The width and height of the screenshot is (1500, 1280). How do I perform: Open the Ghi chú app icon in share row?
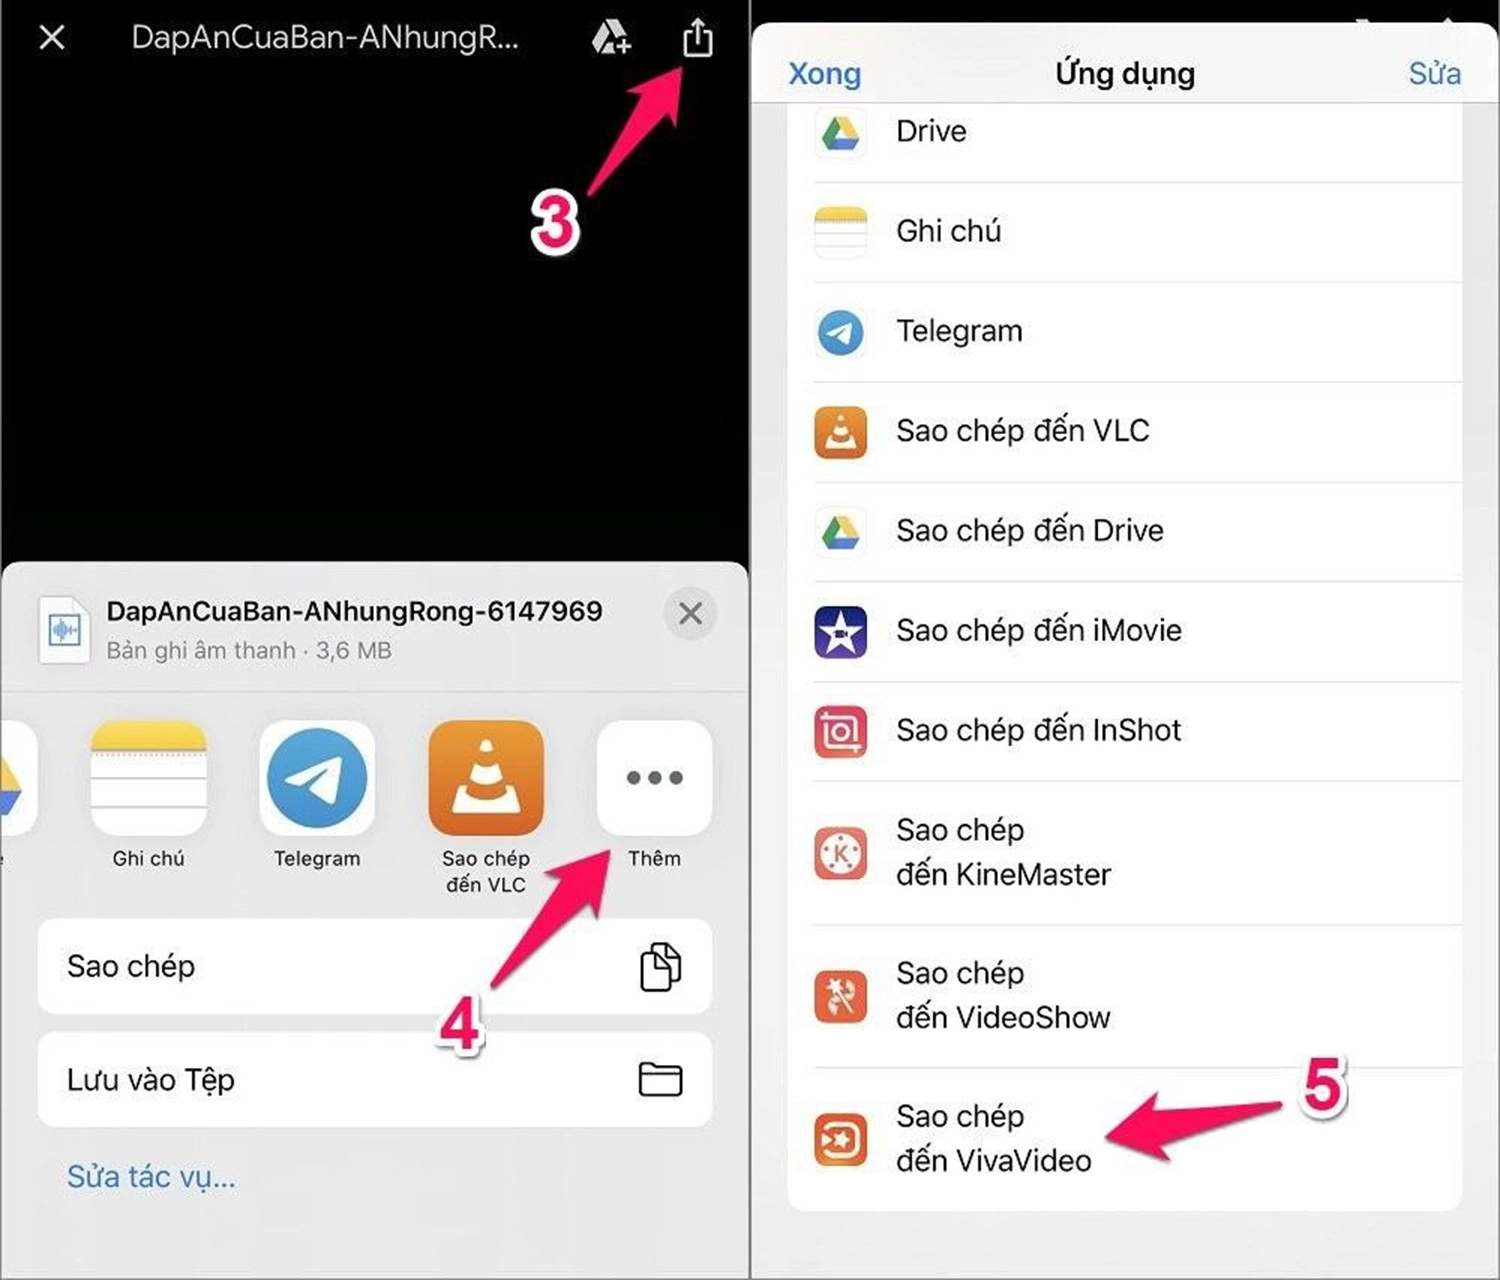(149, 778)
